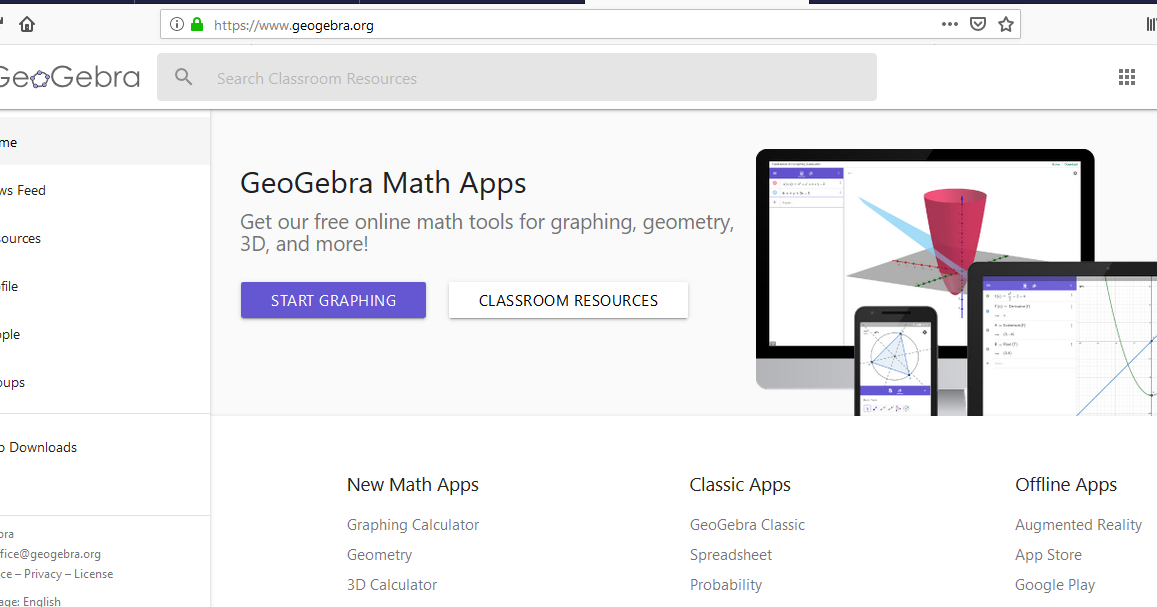The width and height of the screenshot is (1157, 607).
Task: Open GeoGebra Classic
Action: coord(747,524)
